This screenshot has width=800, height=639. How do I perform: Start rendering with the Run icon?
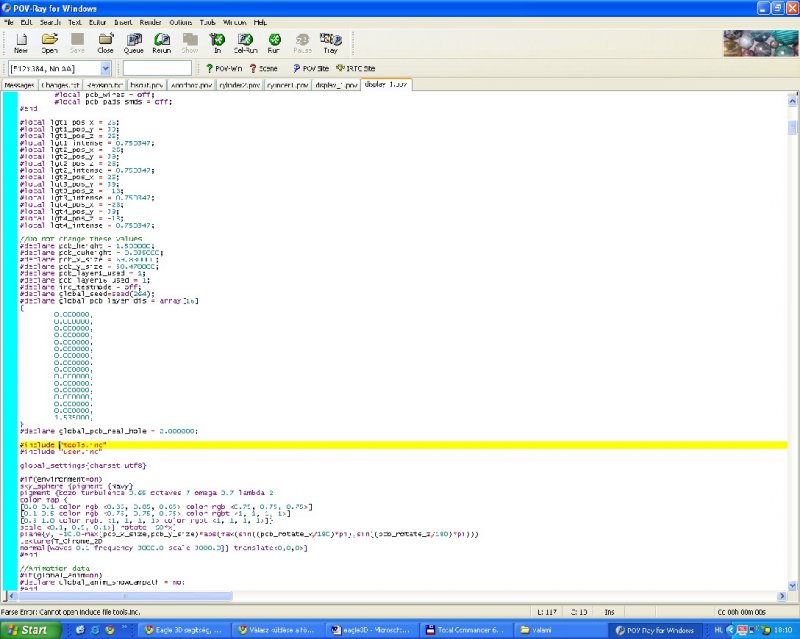click(274, 43)
